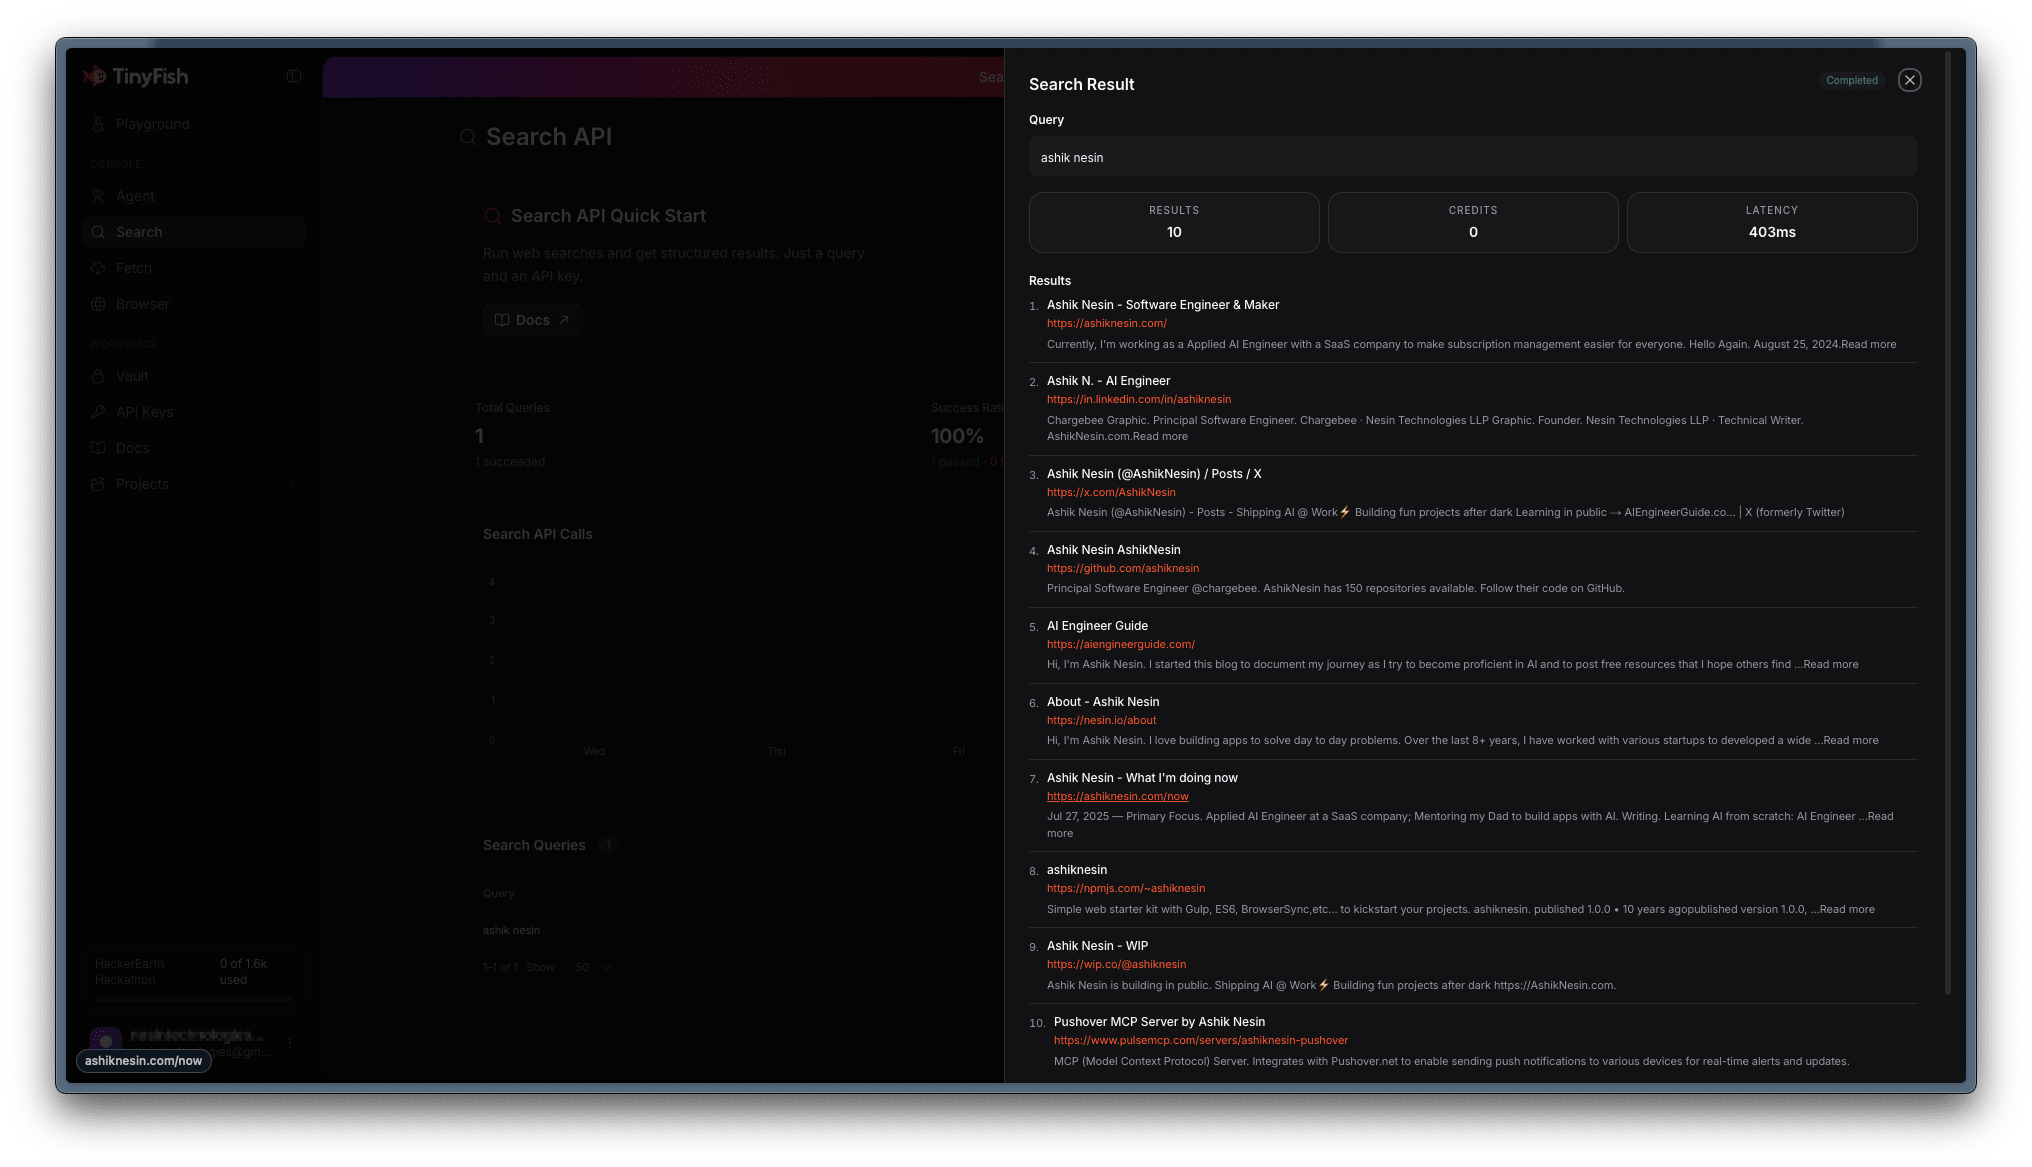Click the "Search API Calls" chart heading
The width and height of the screenshot is (2032, 1167).
pyautogui.click(x=538, y=534)
